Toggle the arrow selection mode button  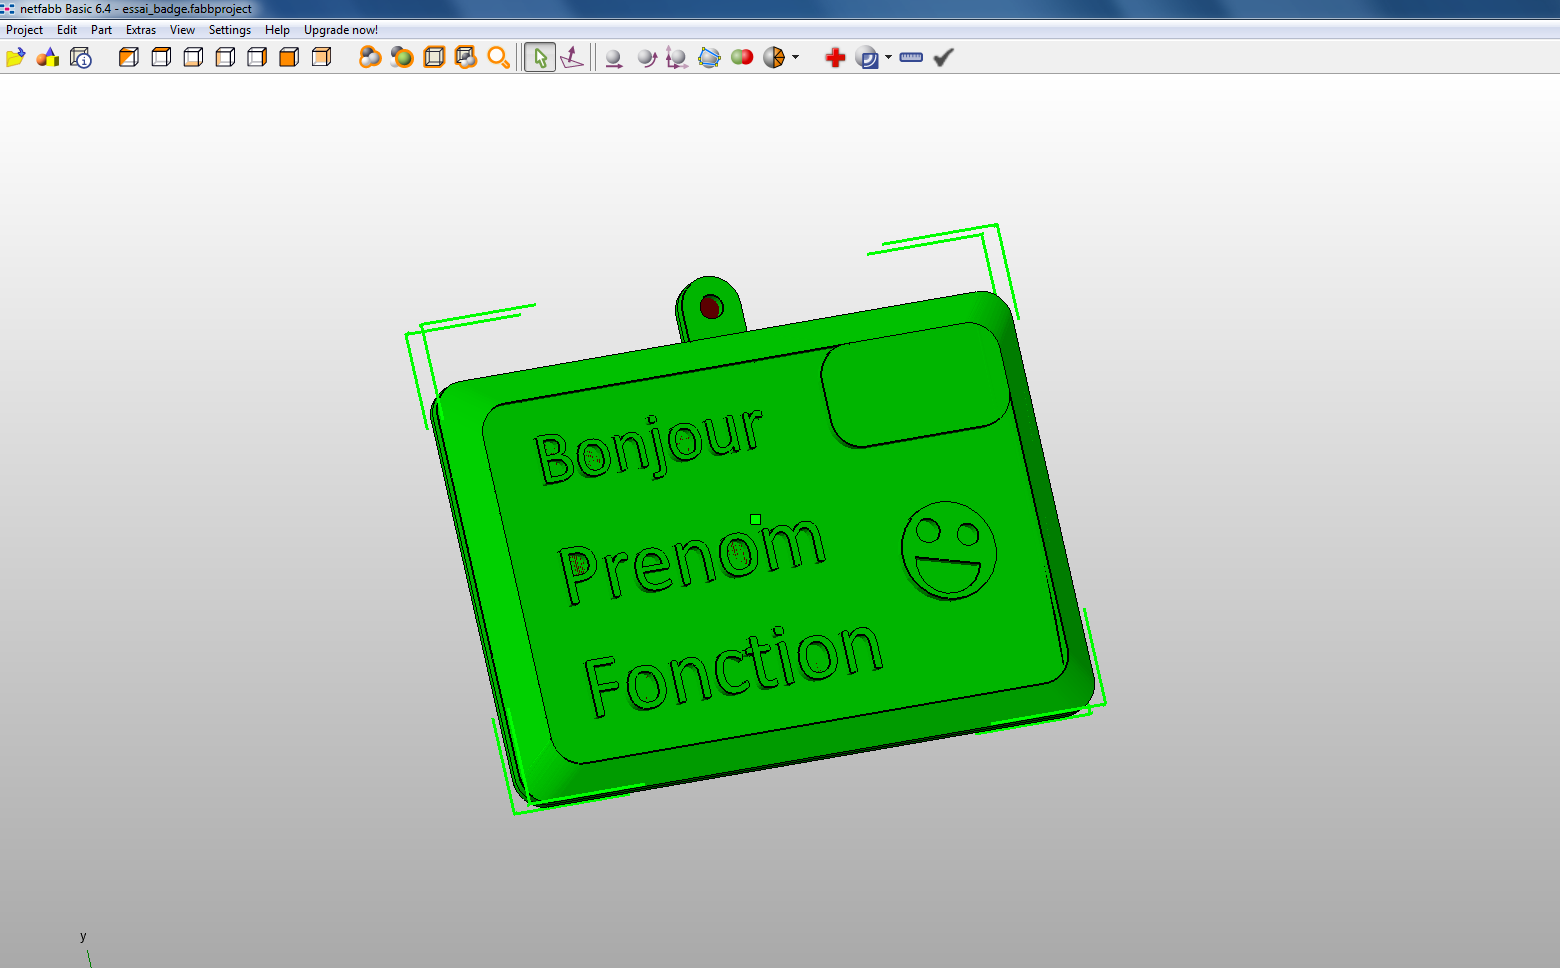click(x=540, y=58)
